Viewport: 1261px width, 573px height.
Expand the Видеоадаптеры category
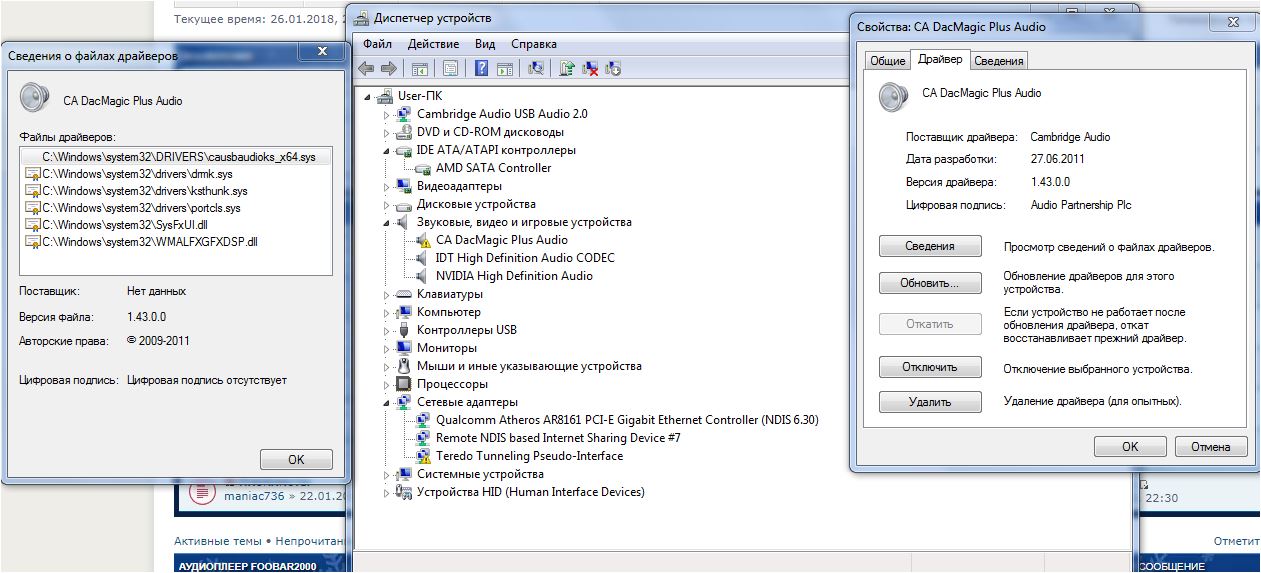click(387, 186)
